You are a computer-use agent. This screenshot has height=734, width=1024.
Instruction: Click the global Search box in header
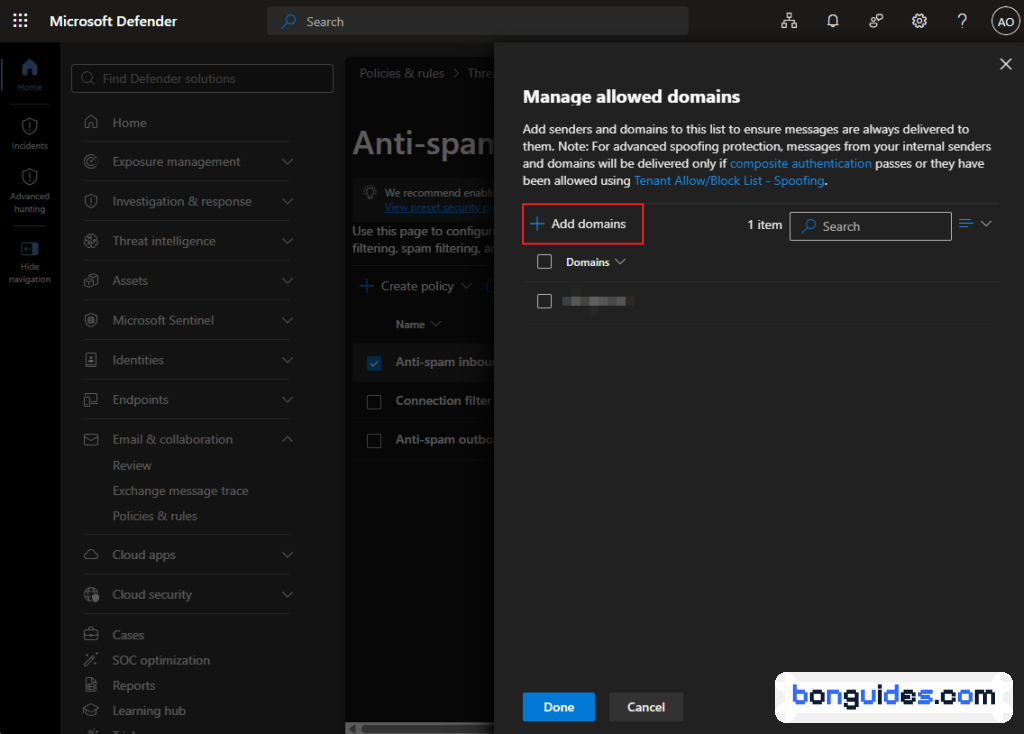[477, 22]
